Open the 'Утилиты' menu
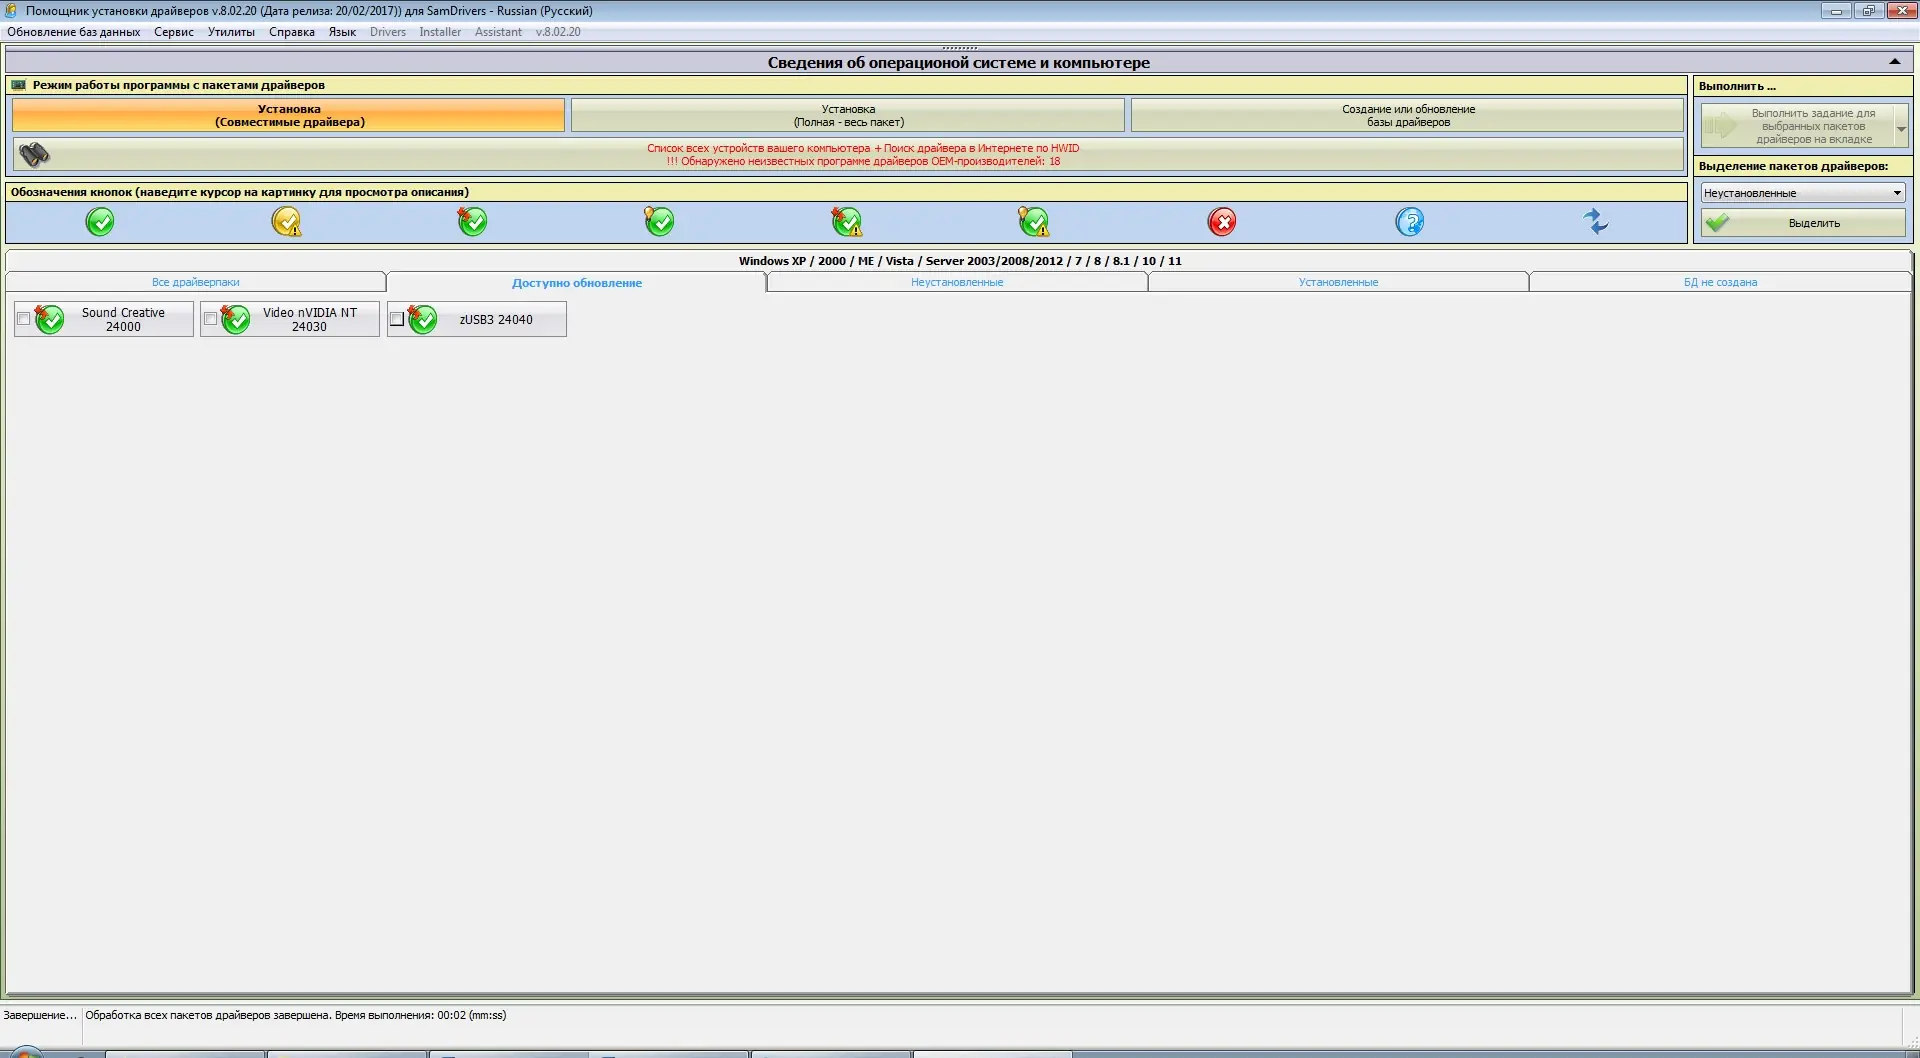 point(231,32)
